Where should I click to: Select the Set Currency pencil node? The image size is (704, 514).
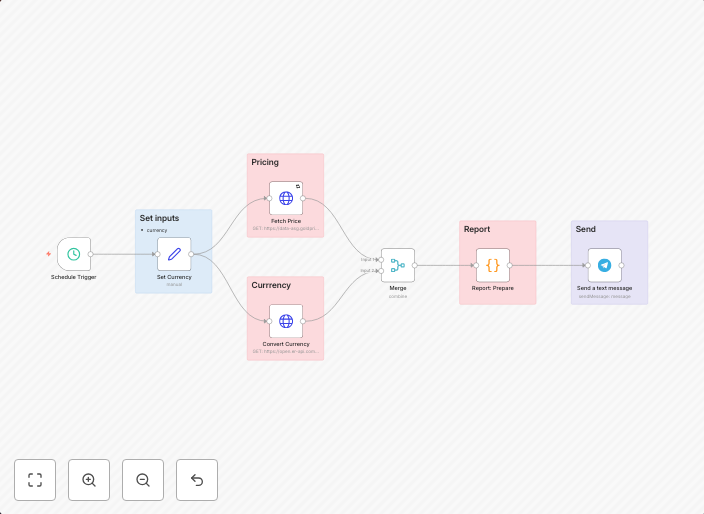pos(174,254)
